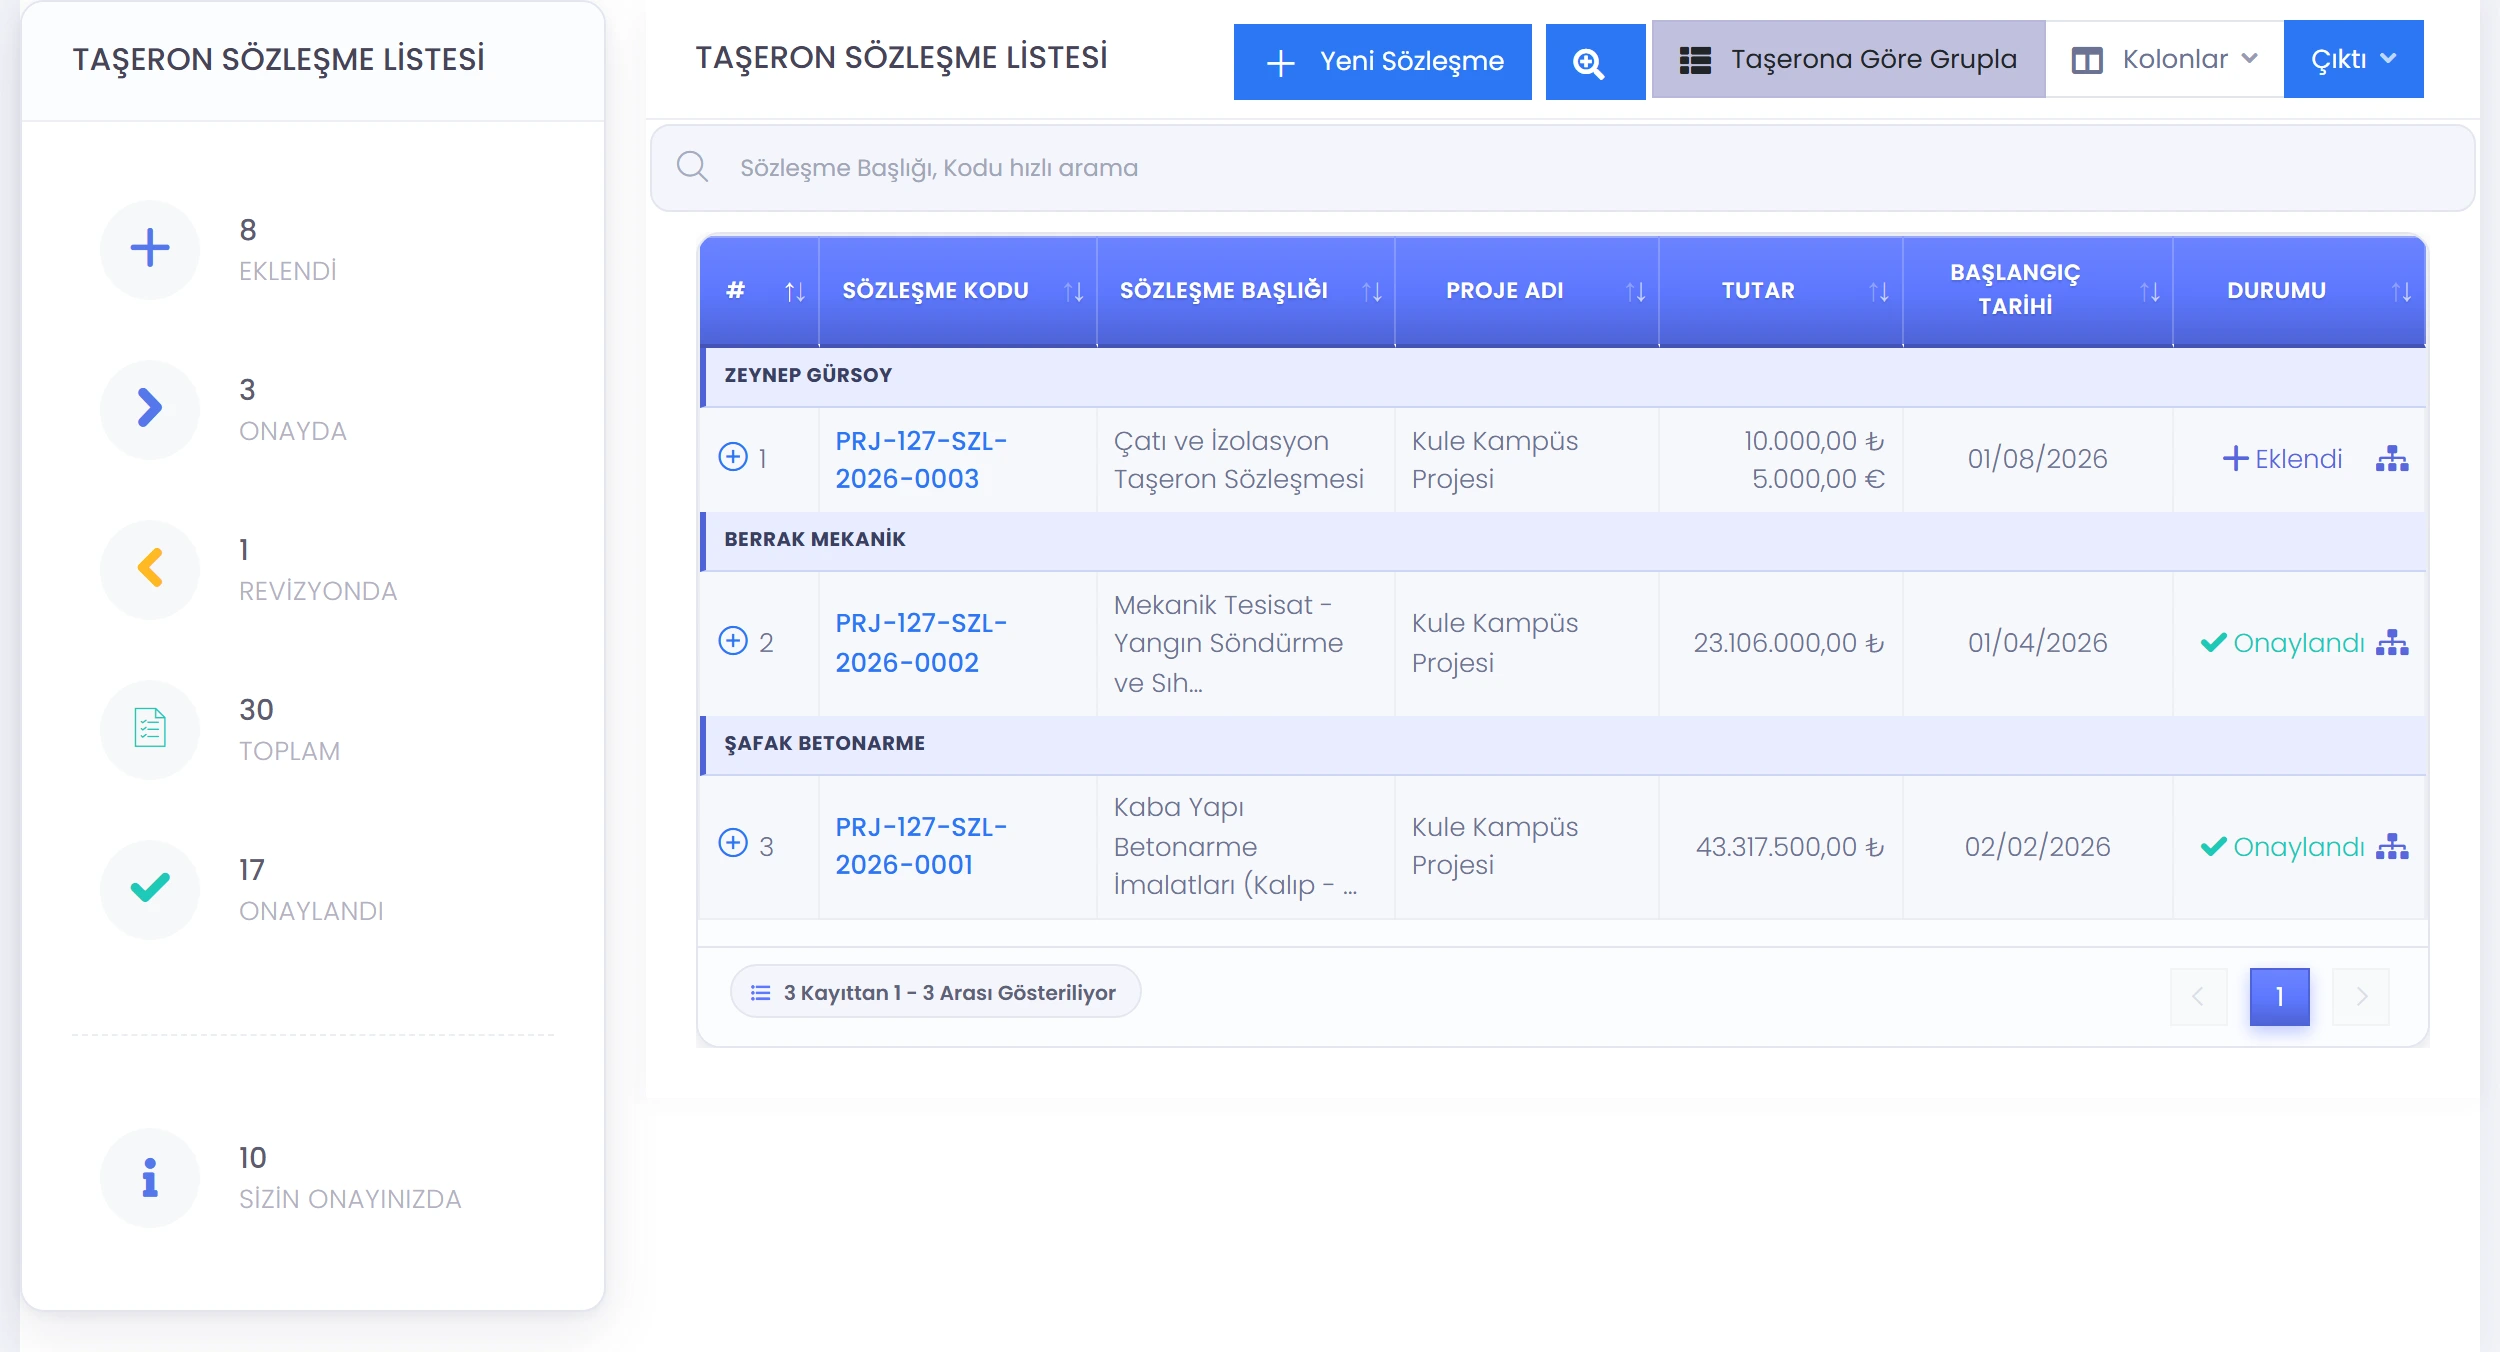2500x1352 pixels.
Task: Click the ONAYDA sidebar label
Action: [293, 431]
